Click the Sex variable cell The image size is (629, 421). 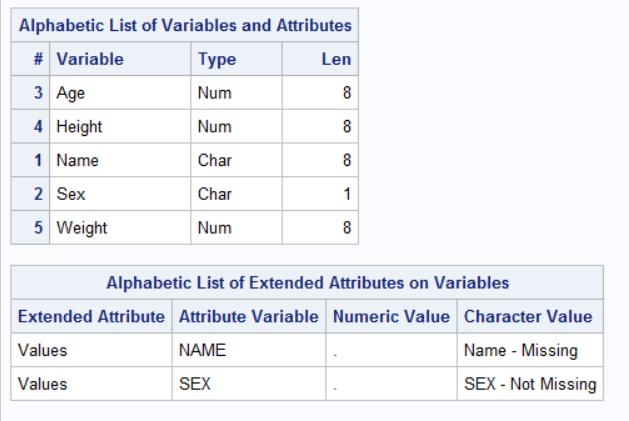pos(69,194)
